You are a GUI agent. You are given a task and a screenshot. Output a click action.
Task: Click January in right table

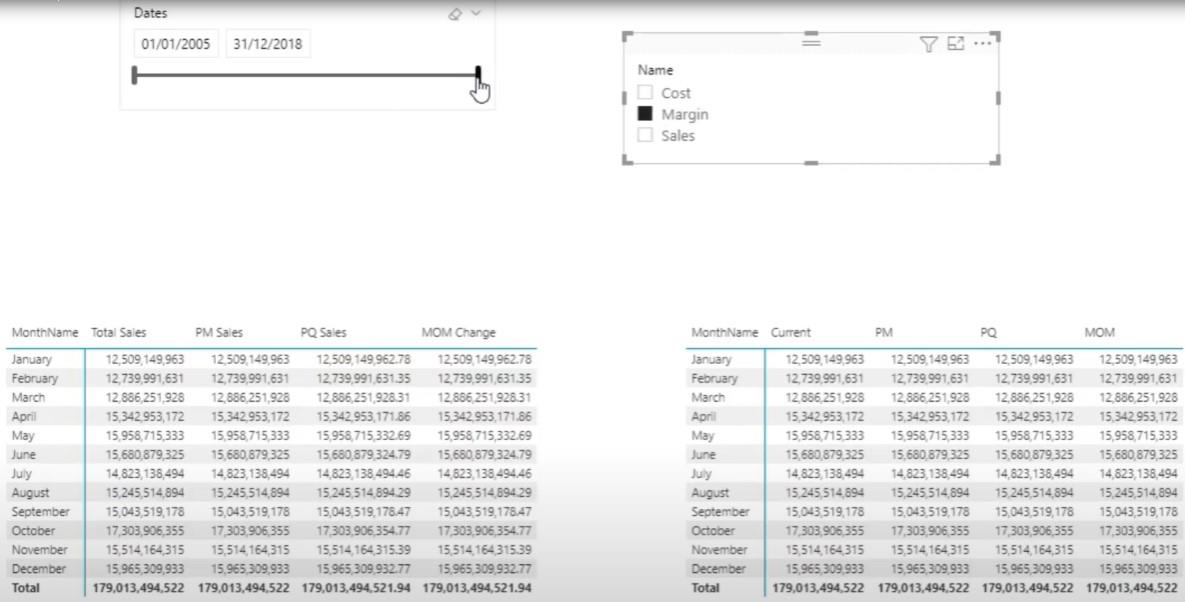[711, 360]
